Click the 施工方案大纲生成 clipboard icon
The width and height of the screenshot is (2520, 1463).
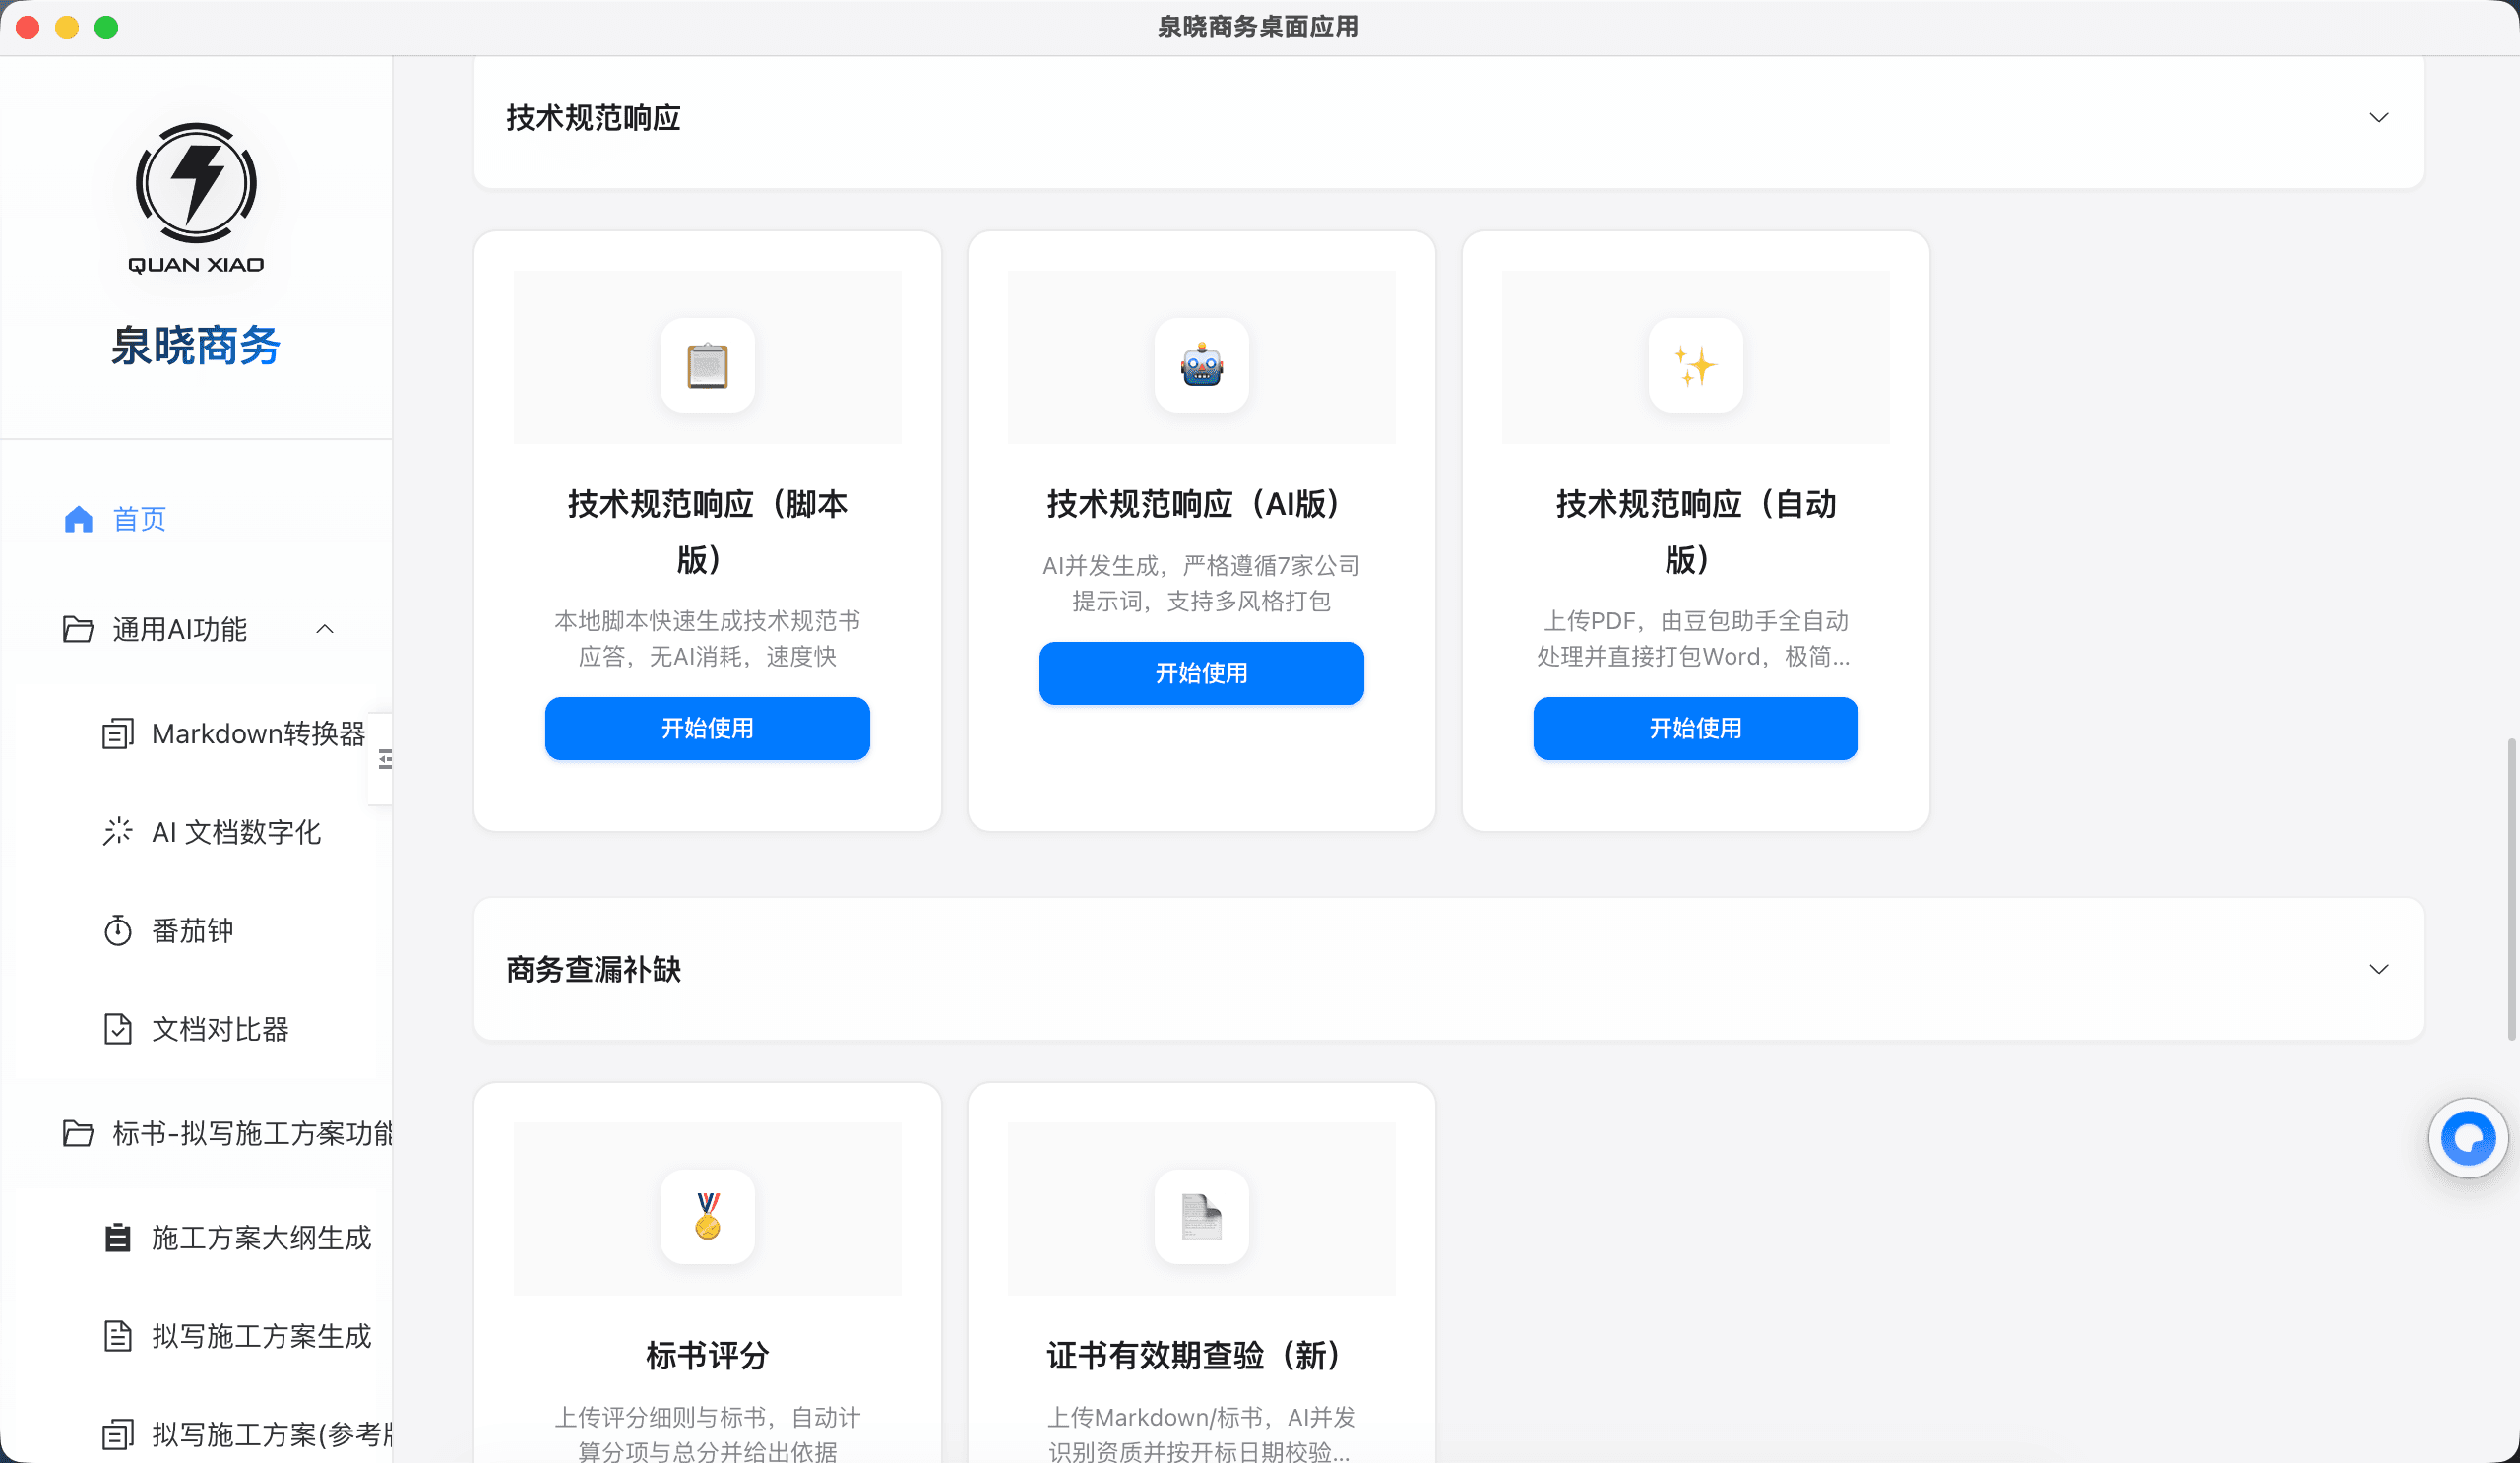pyautogui.click(x=118, y=1237)
